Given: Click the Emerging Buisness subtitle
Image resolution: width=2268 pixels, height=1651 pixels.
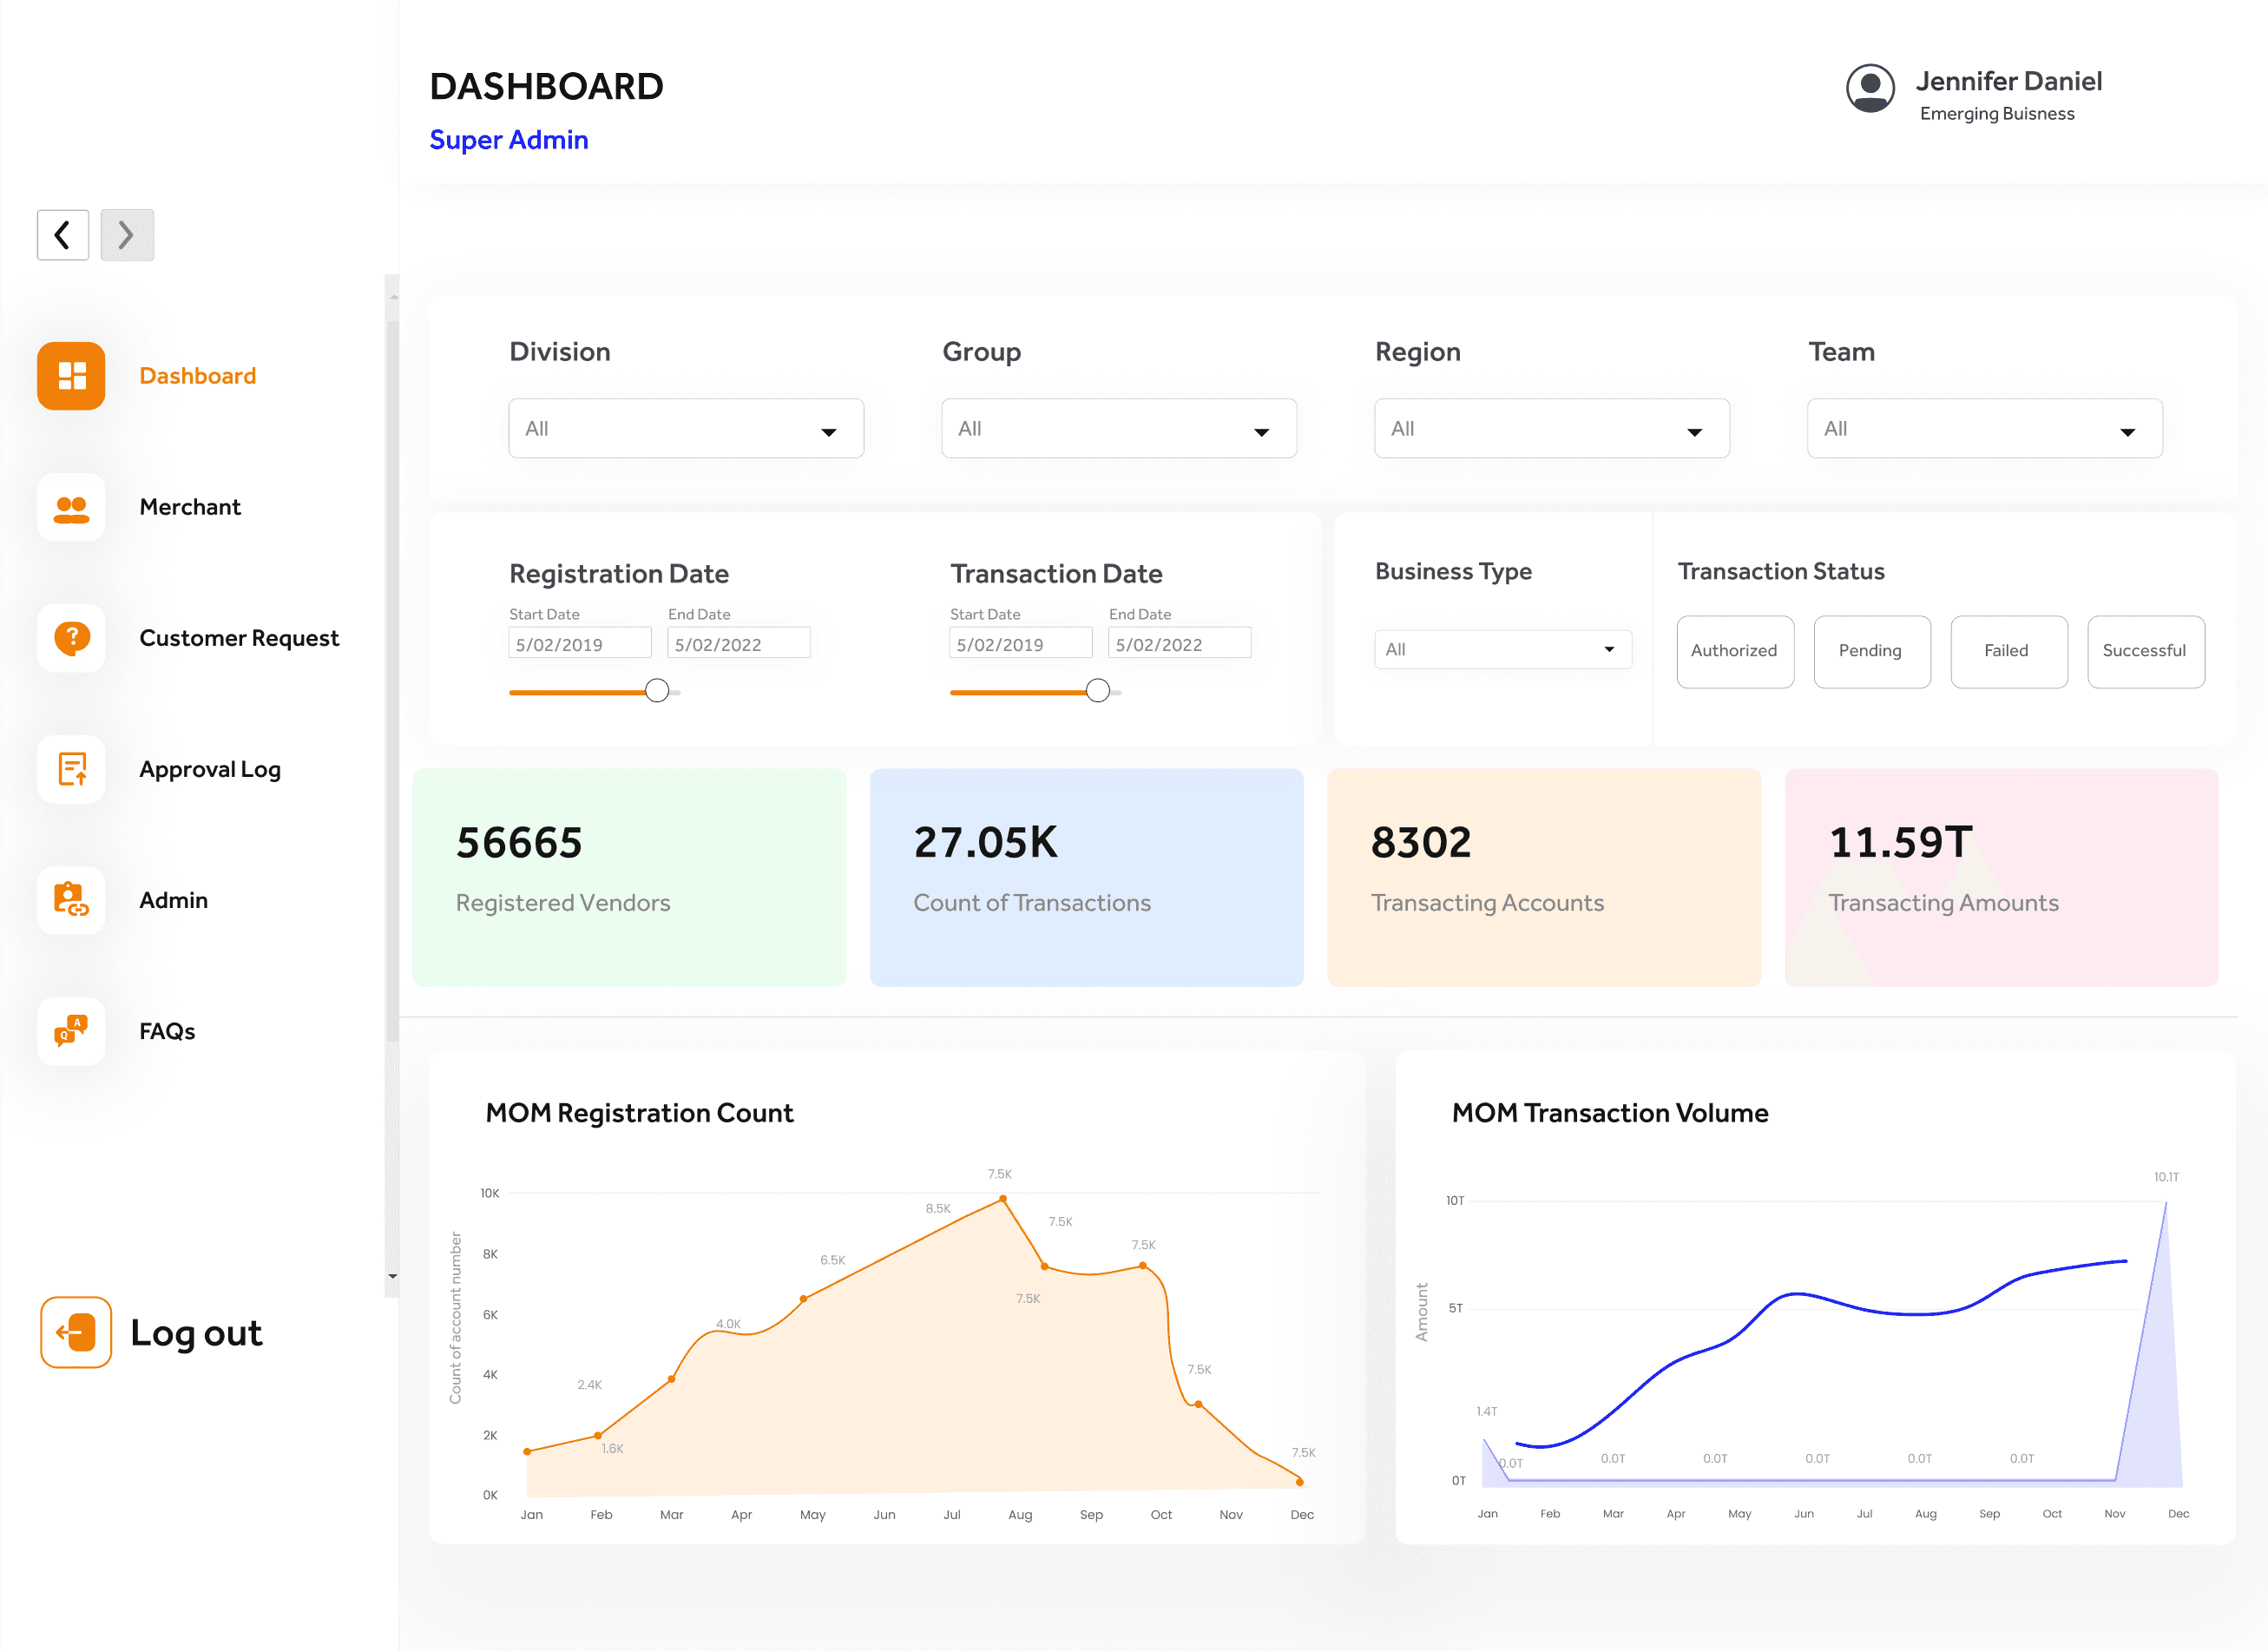Looking at the screenshot, I should pyautogui.click(x=1997, y=114).
